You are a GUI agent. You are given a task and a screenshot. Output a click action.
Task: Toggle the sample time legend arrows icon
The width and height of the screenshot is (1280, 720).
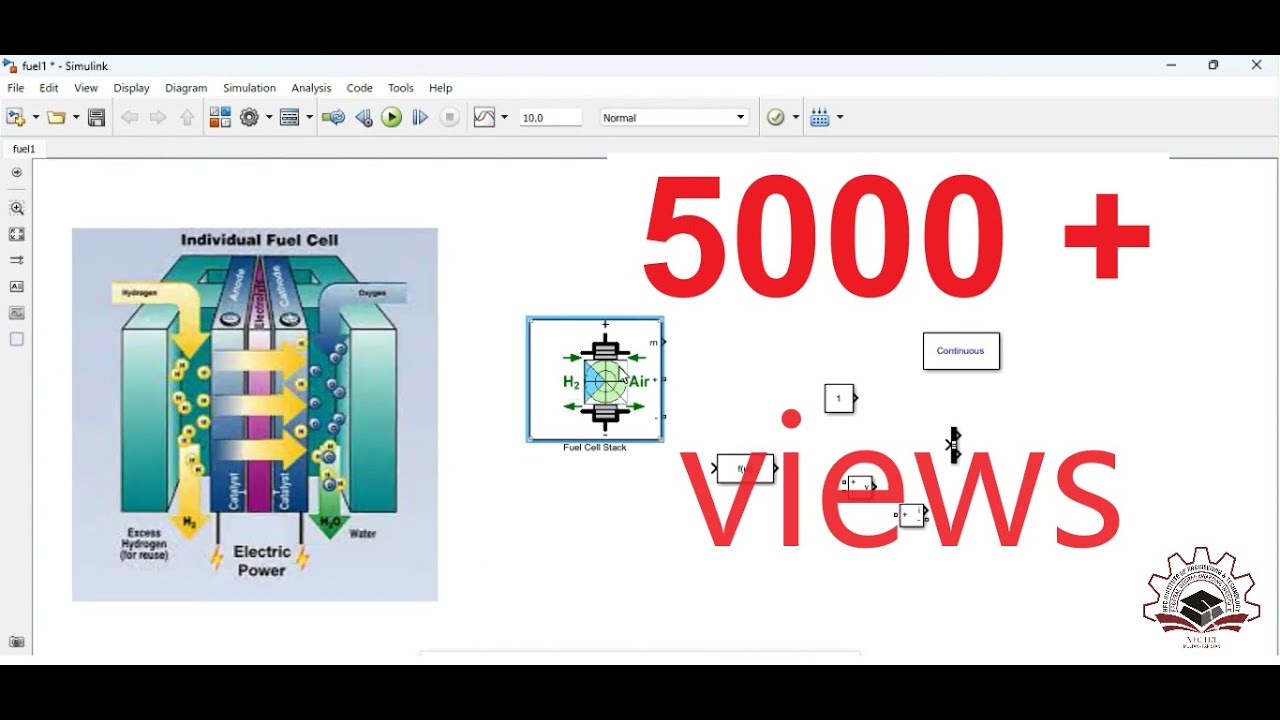click(17, 261)
